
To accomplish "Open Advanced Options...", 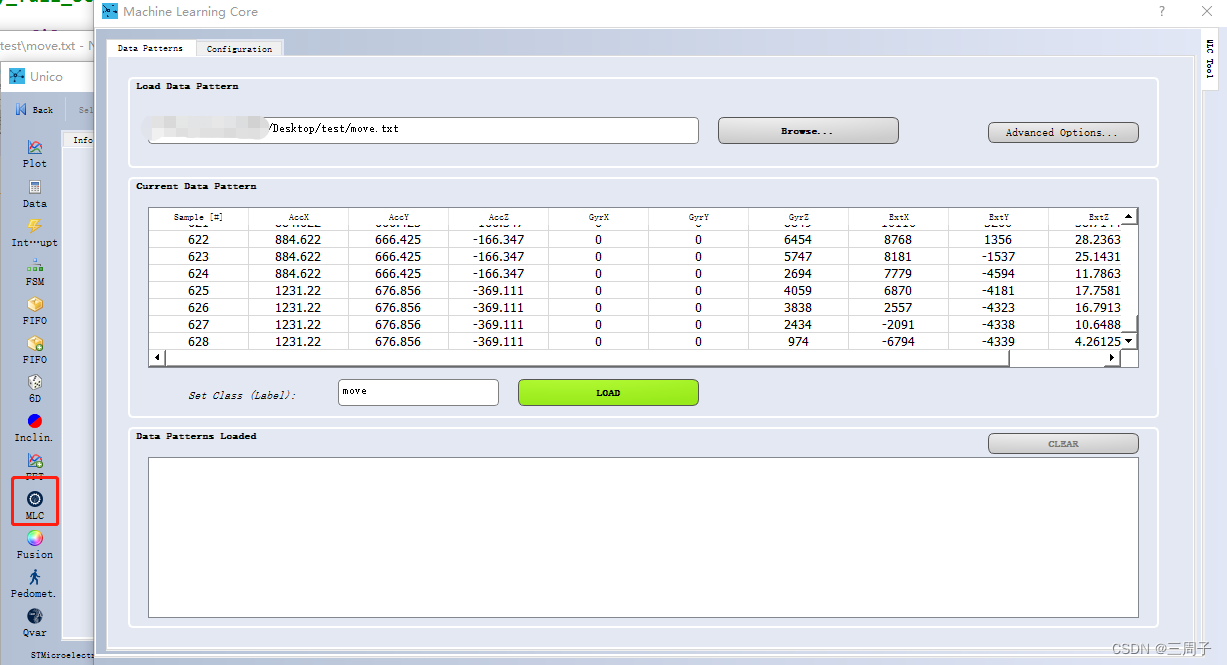I will (1063, 132).
